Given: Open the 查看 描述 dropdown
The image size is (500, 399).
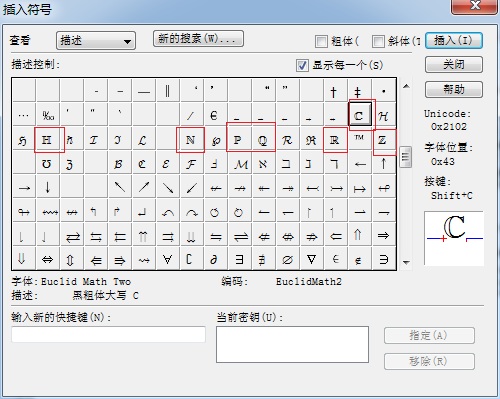Looking at the screenshot, I should pos(96,41).
